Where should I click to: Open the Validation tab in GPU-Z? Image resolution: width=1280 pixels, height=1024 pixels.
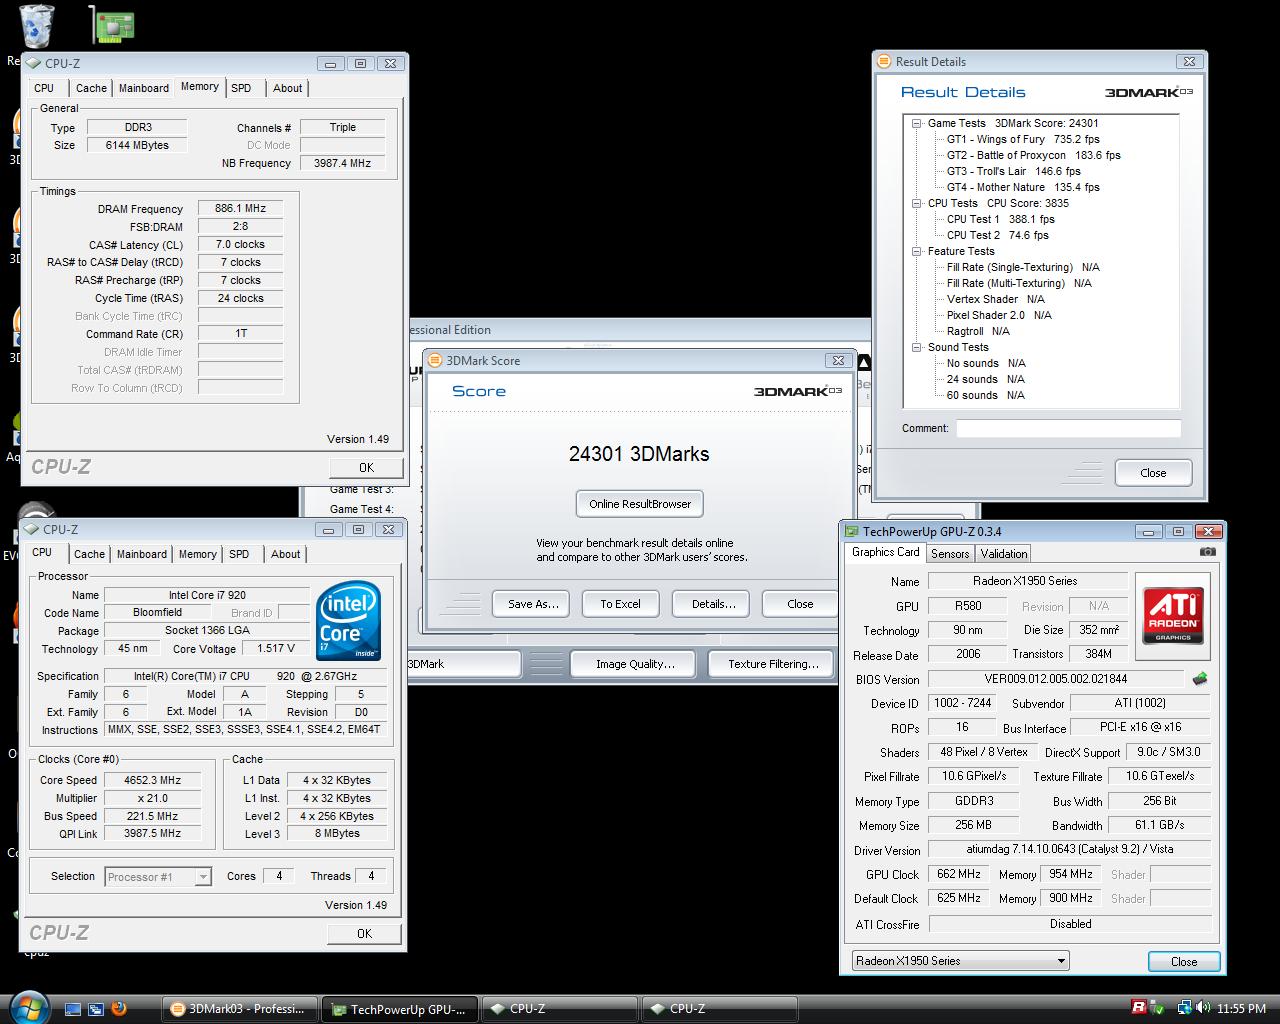pos(1004,554)
